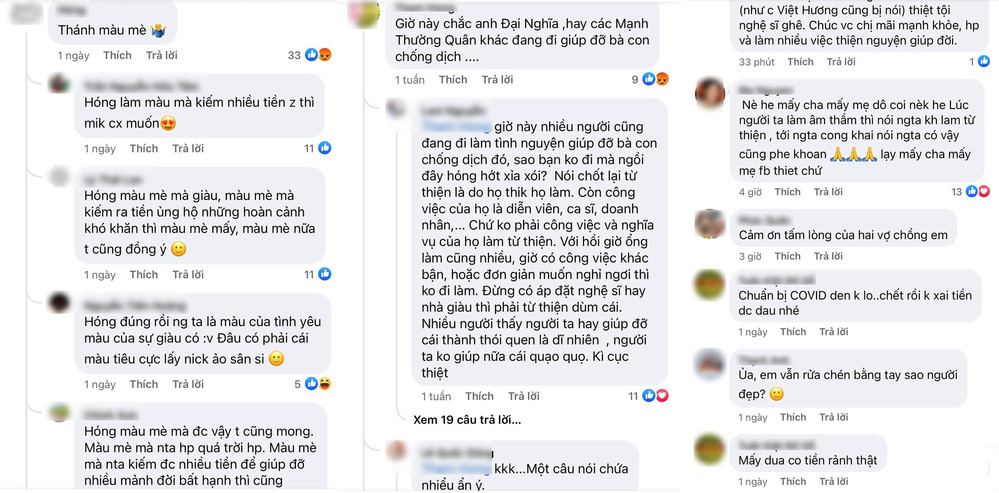This screenshot has height=493, width=999.
Task: Open reactions with count 13 on 'Nè he' comment
Action: coord(970,192)
